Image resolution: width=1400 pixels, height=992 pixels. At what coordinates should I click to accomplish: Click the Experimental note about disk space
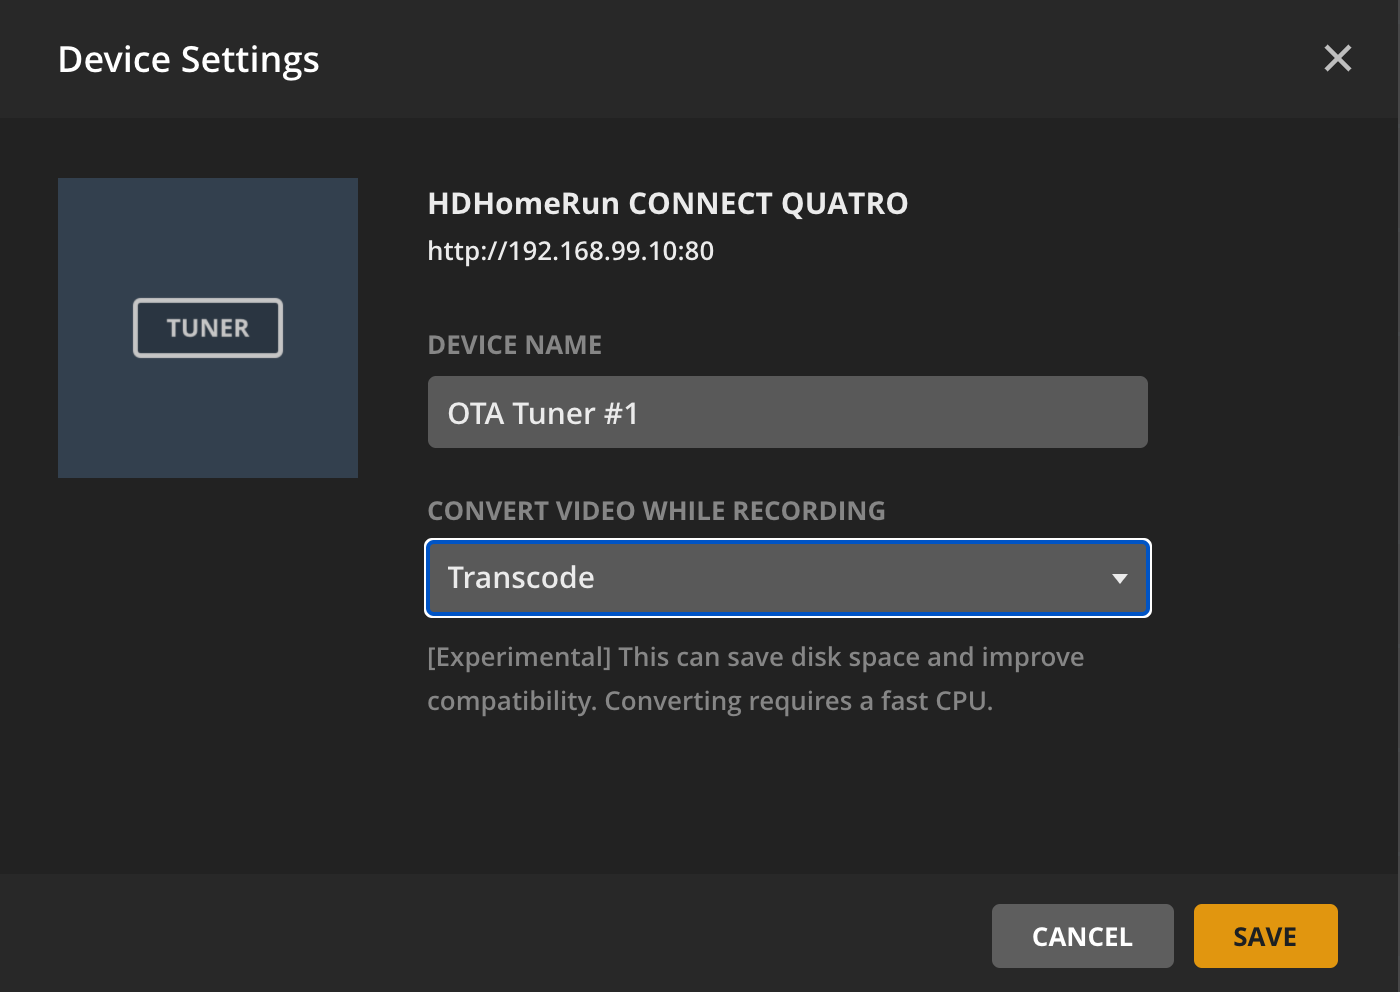point(756,679)
